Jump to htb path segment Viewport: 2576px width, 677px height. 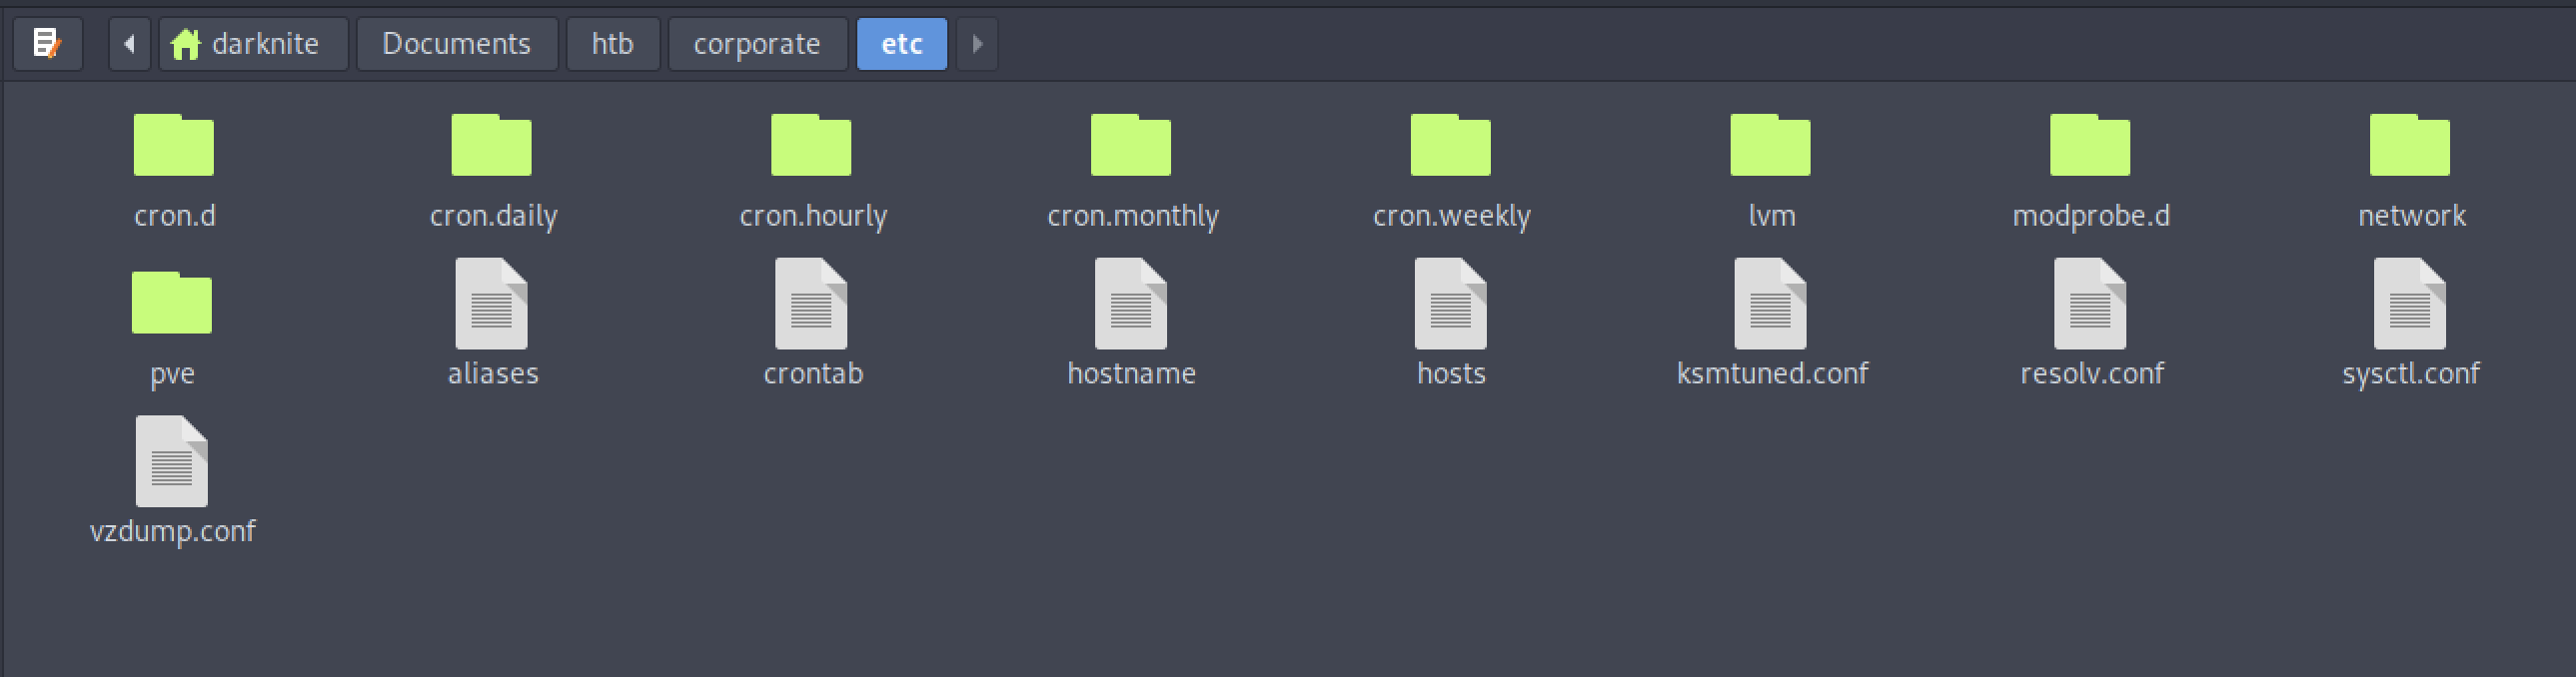613,44
